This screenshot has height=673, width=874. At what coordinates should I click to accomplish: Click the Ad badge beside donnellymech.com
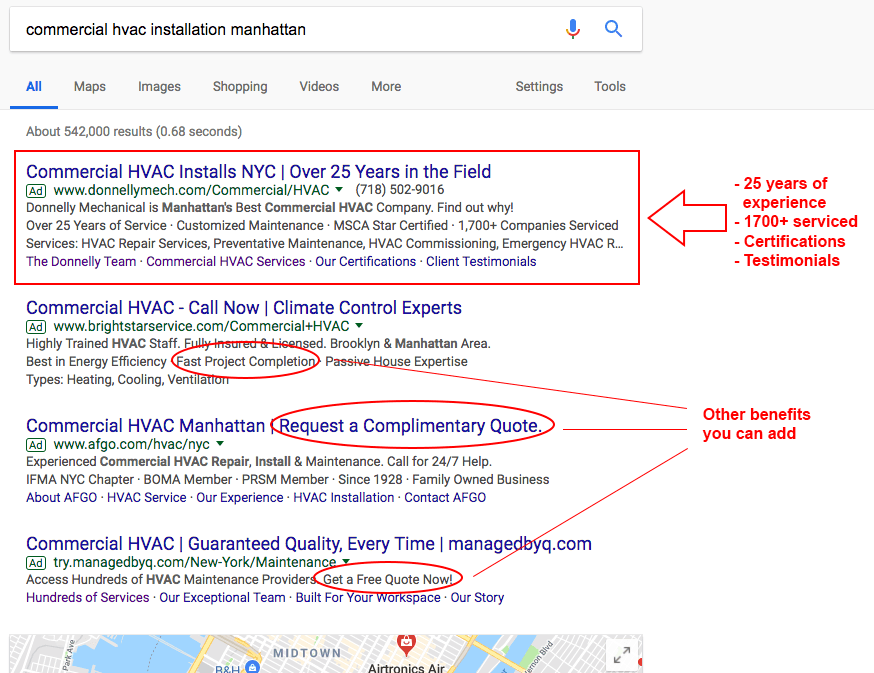36,191
